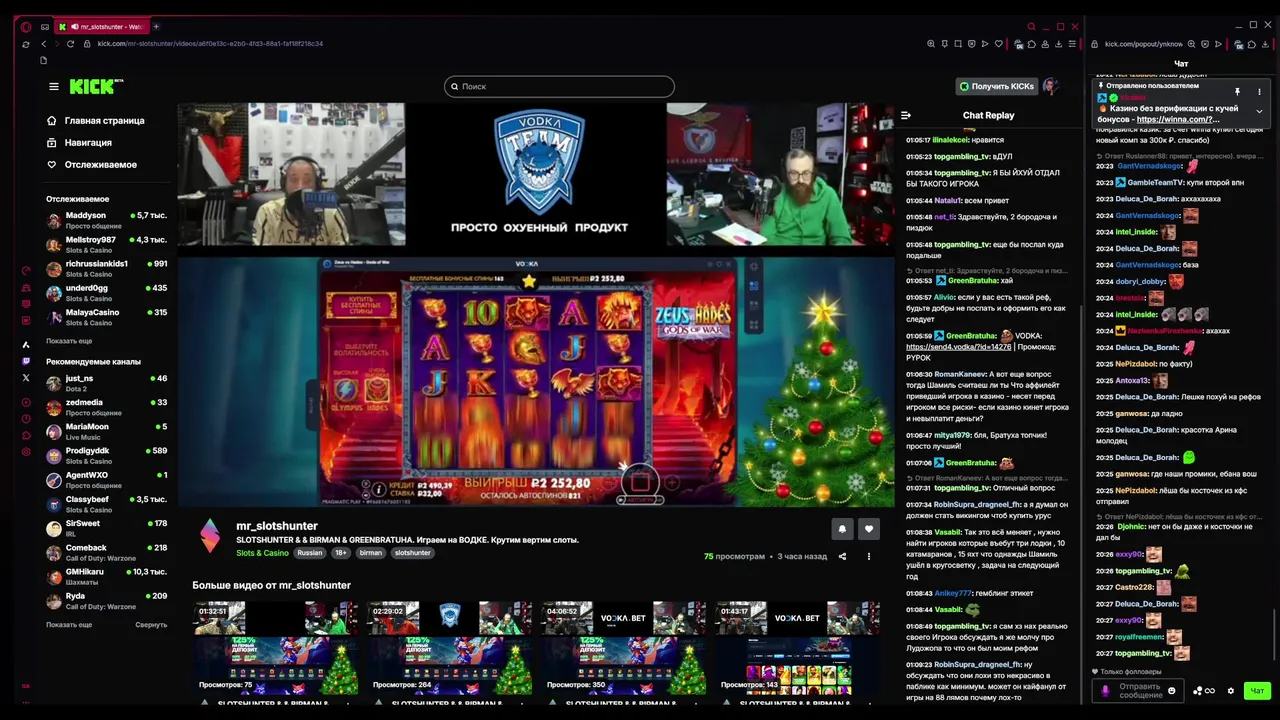
Task: Open winna.com link in pinned message
Action: [x=1178, y=119]
